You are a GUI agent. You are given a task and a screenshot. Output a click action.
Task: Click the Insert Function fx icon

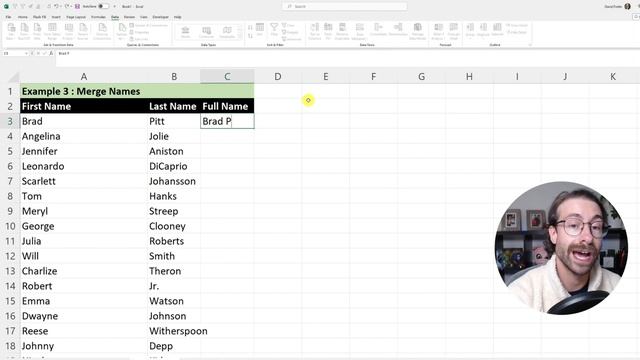point(51,53)
